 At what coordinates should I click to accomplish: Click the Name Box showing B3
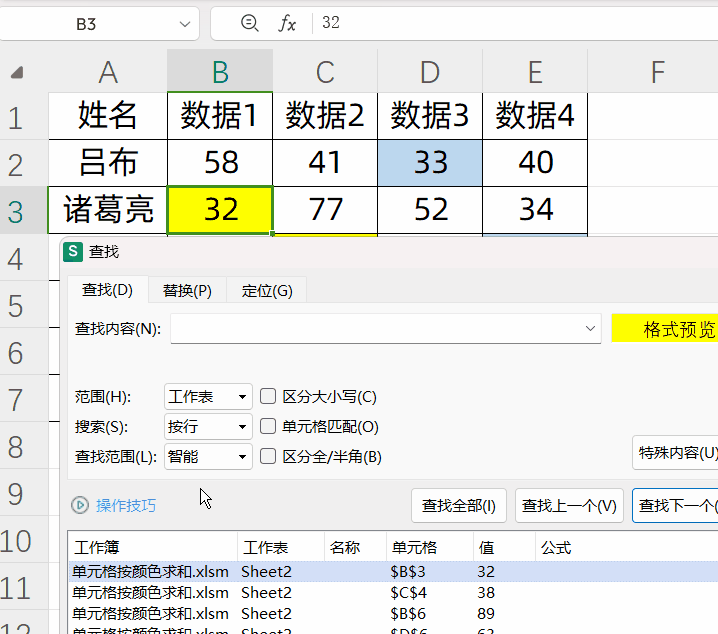click(x=86, y=24)
